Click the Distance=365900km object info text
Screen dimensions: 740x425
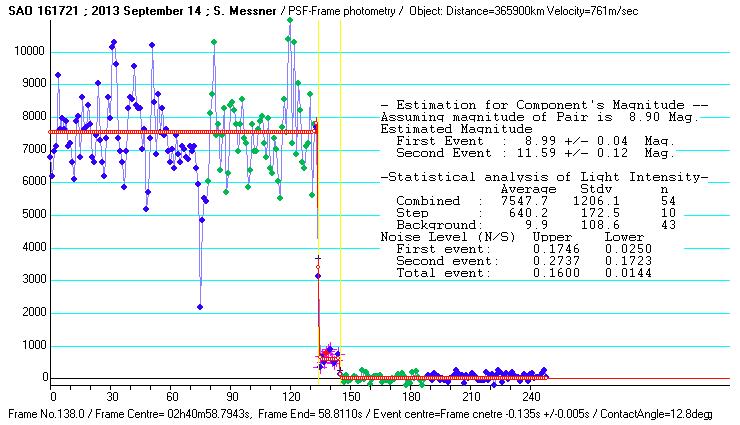[498, 10]
